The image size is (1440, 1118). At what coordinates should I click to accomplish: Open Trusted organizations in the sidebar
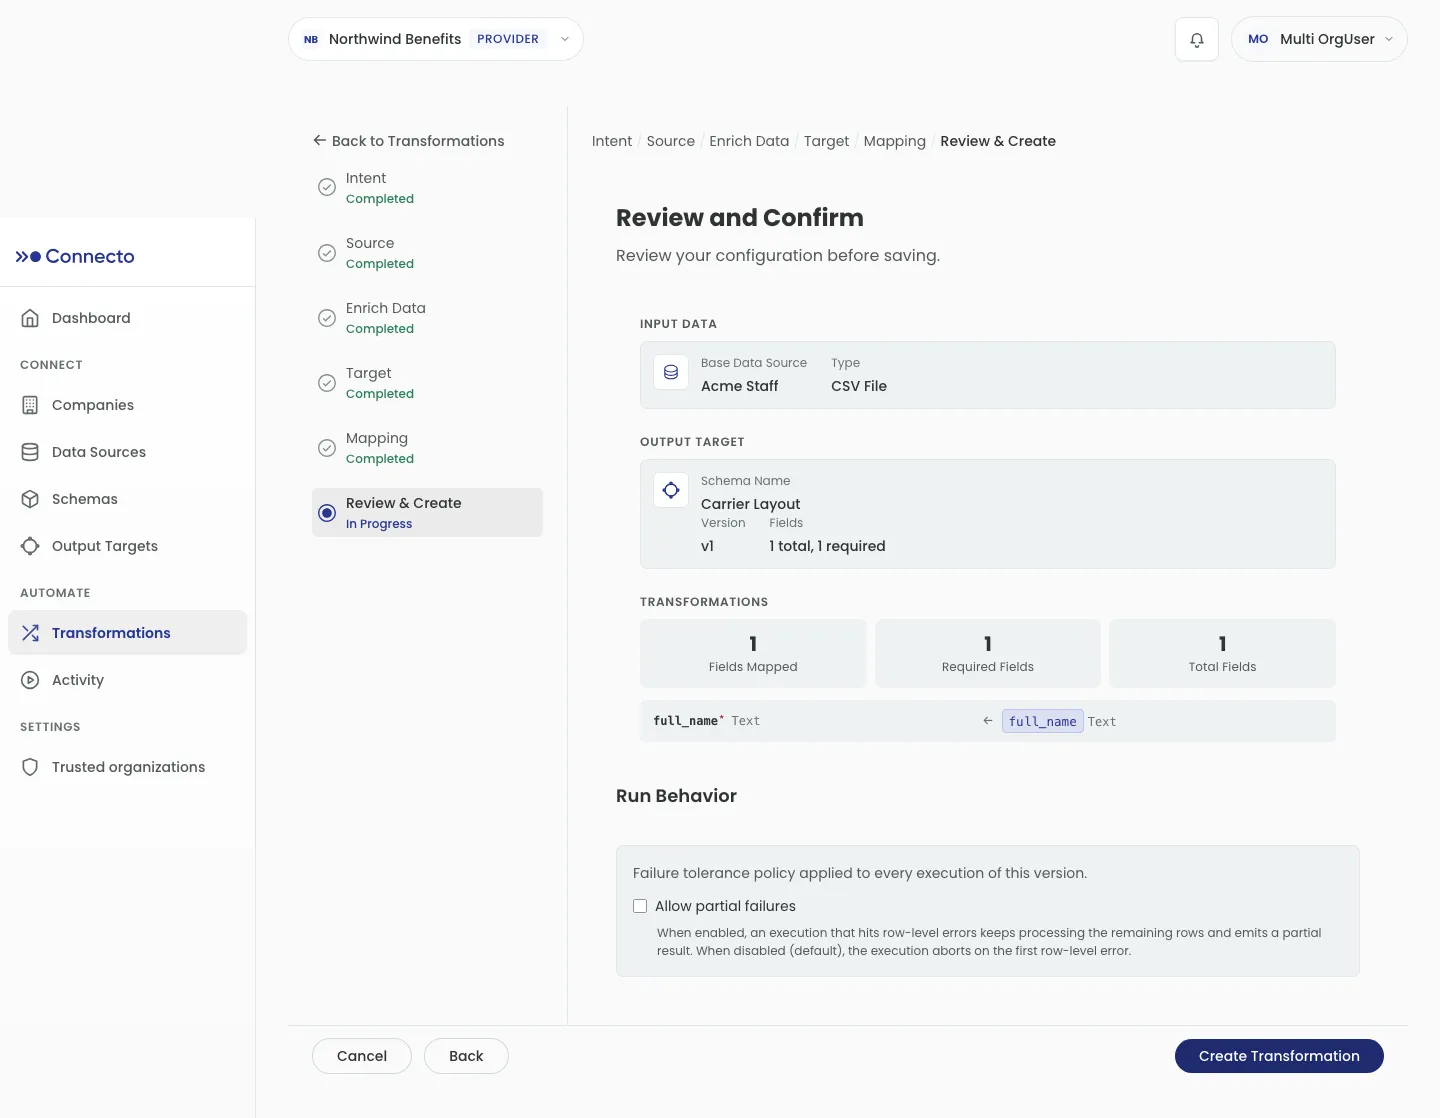point(127,767)
